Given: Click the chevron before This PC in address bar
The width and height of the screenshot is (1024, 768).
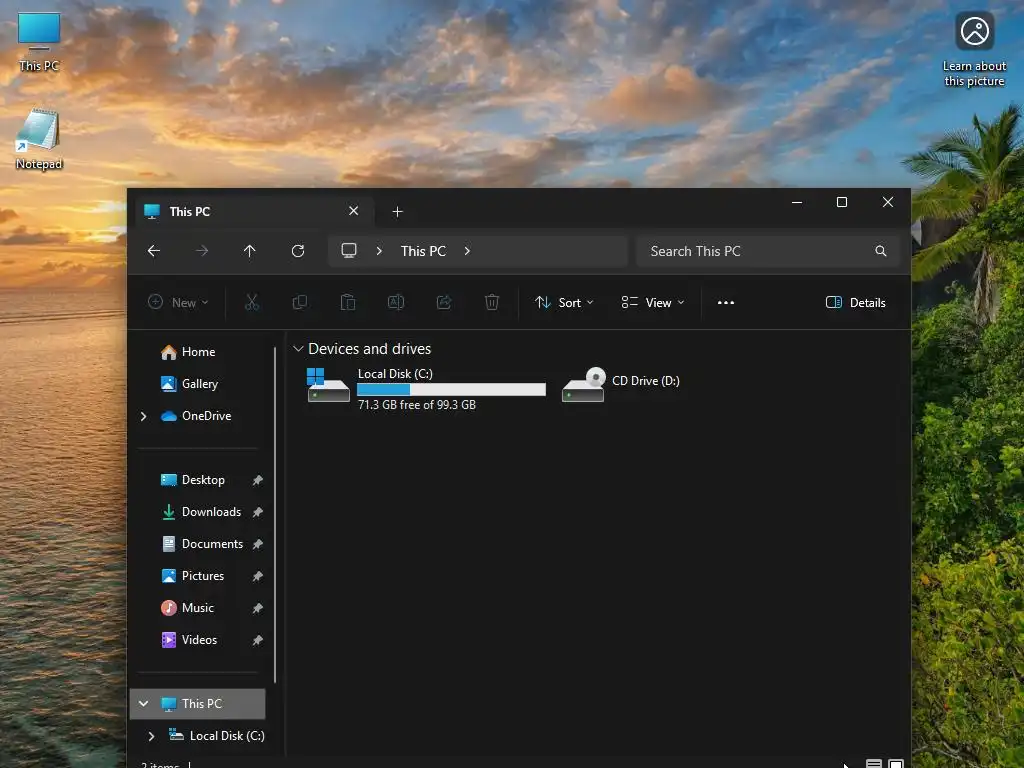Looking at the screenshot, I should pos(379,251).
